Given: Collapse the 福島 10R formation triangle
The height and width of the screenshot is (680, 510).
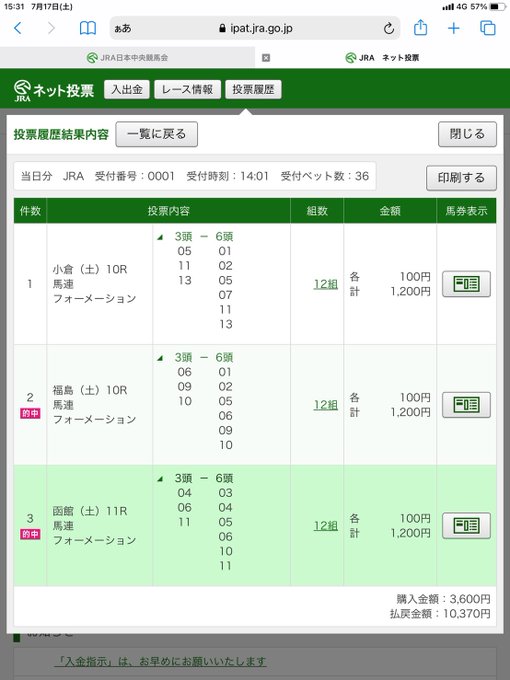Looking at the screenshot, I should point(160,358).
